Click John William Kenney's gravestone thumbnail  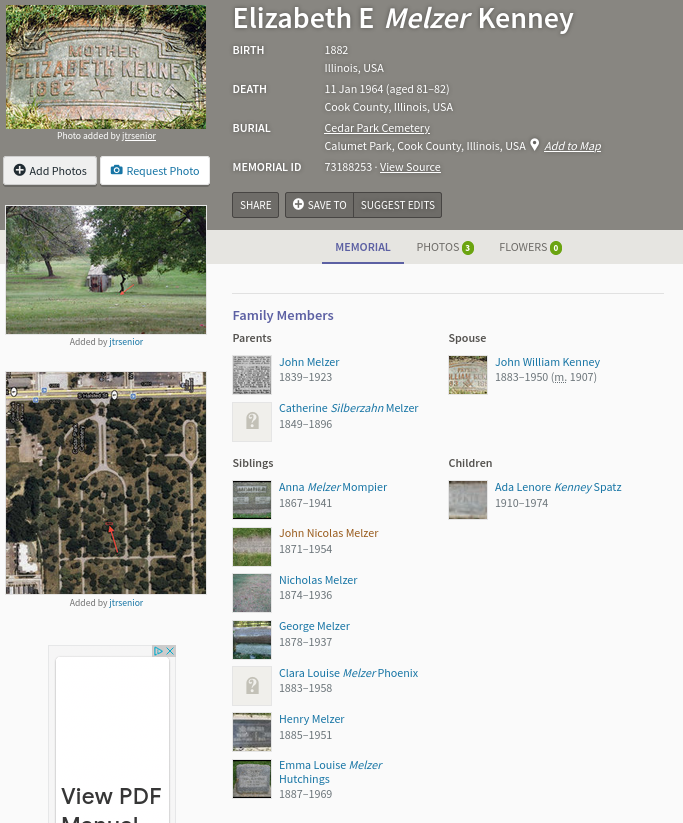point(468,375)
